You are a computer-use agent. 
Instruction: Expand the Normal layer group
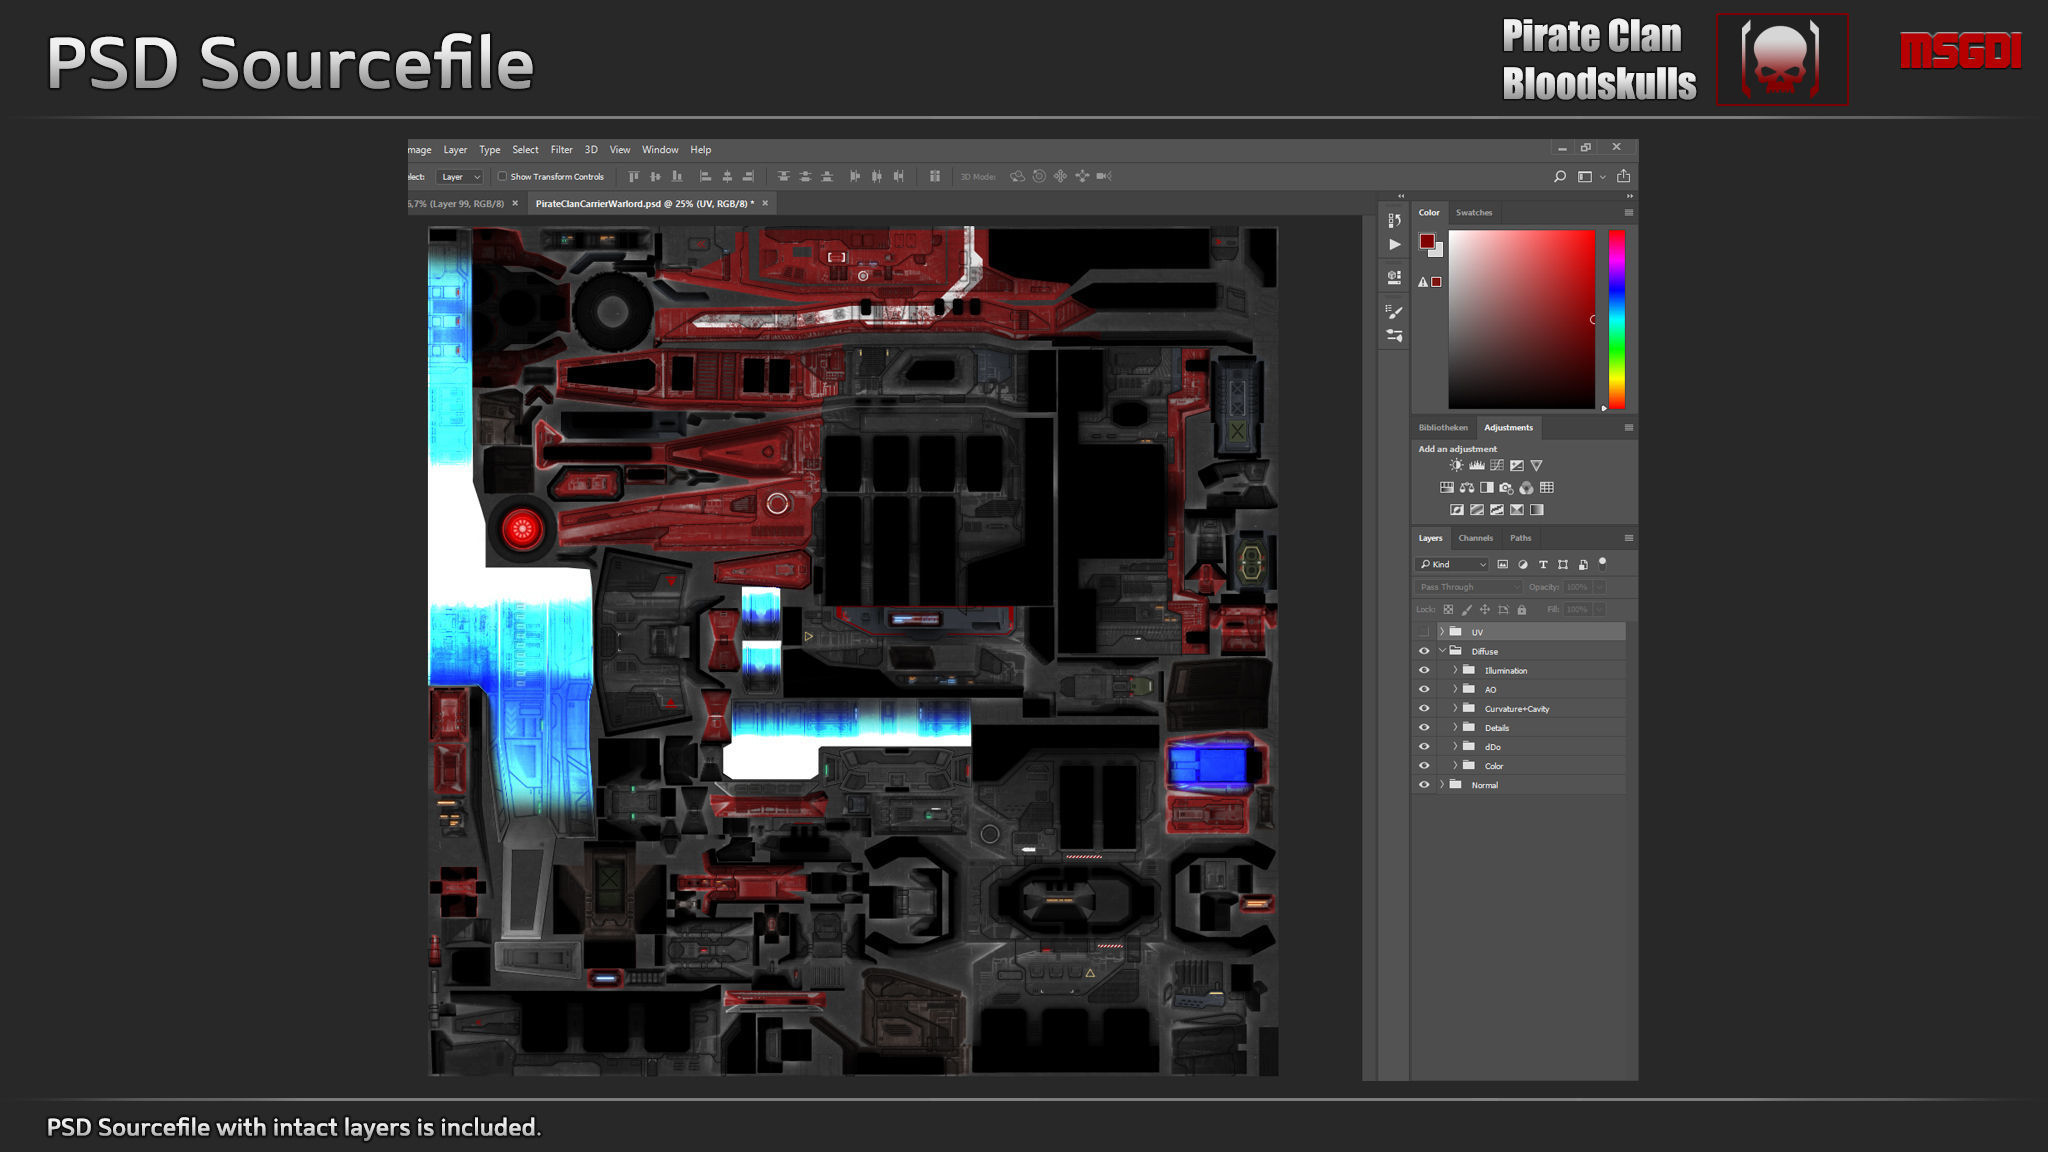click(x=1442, y=785)
